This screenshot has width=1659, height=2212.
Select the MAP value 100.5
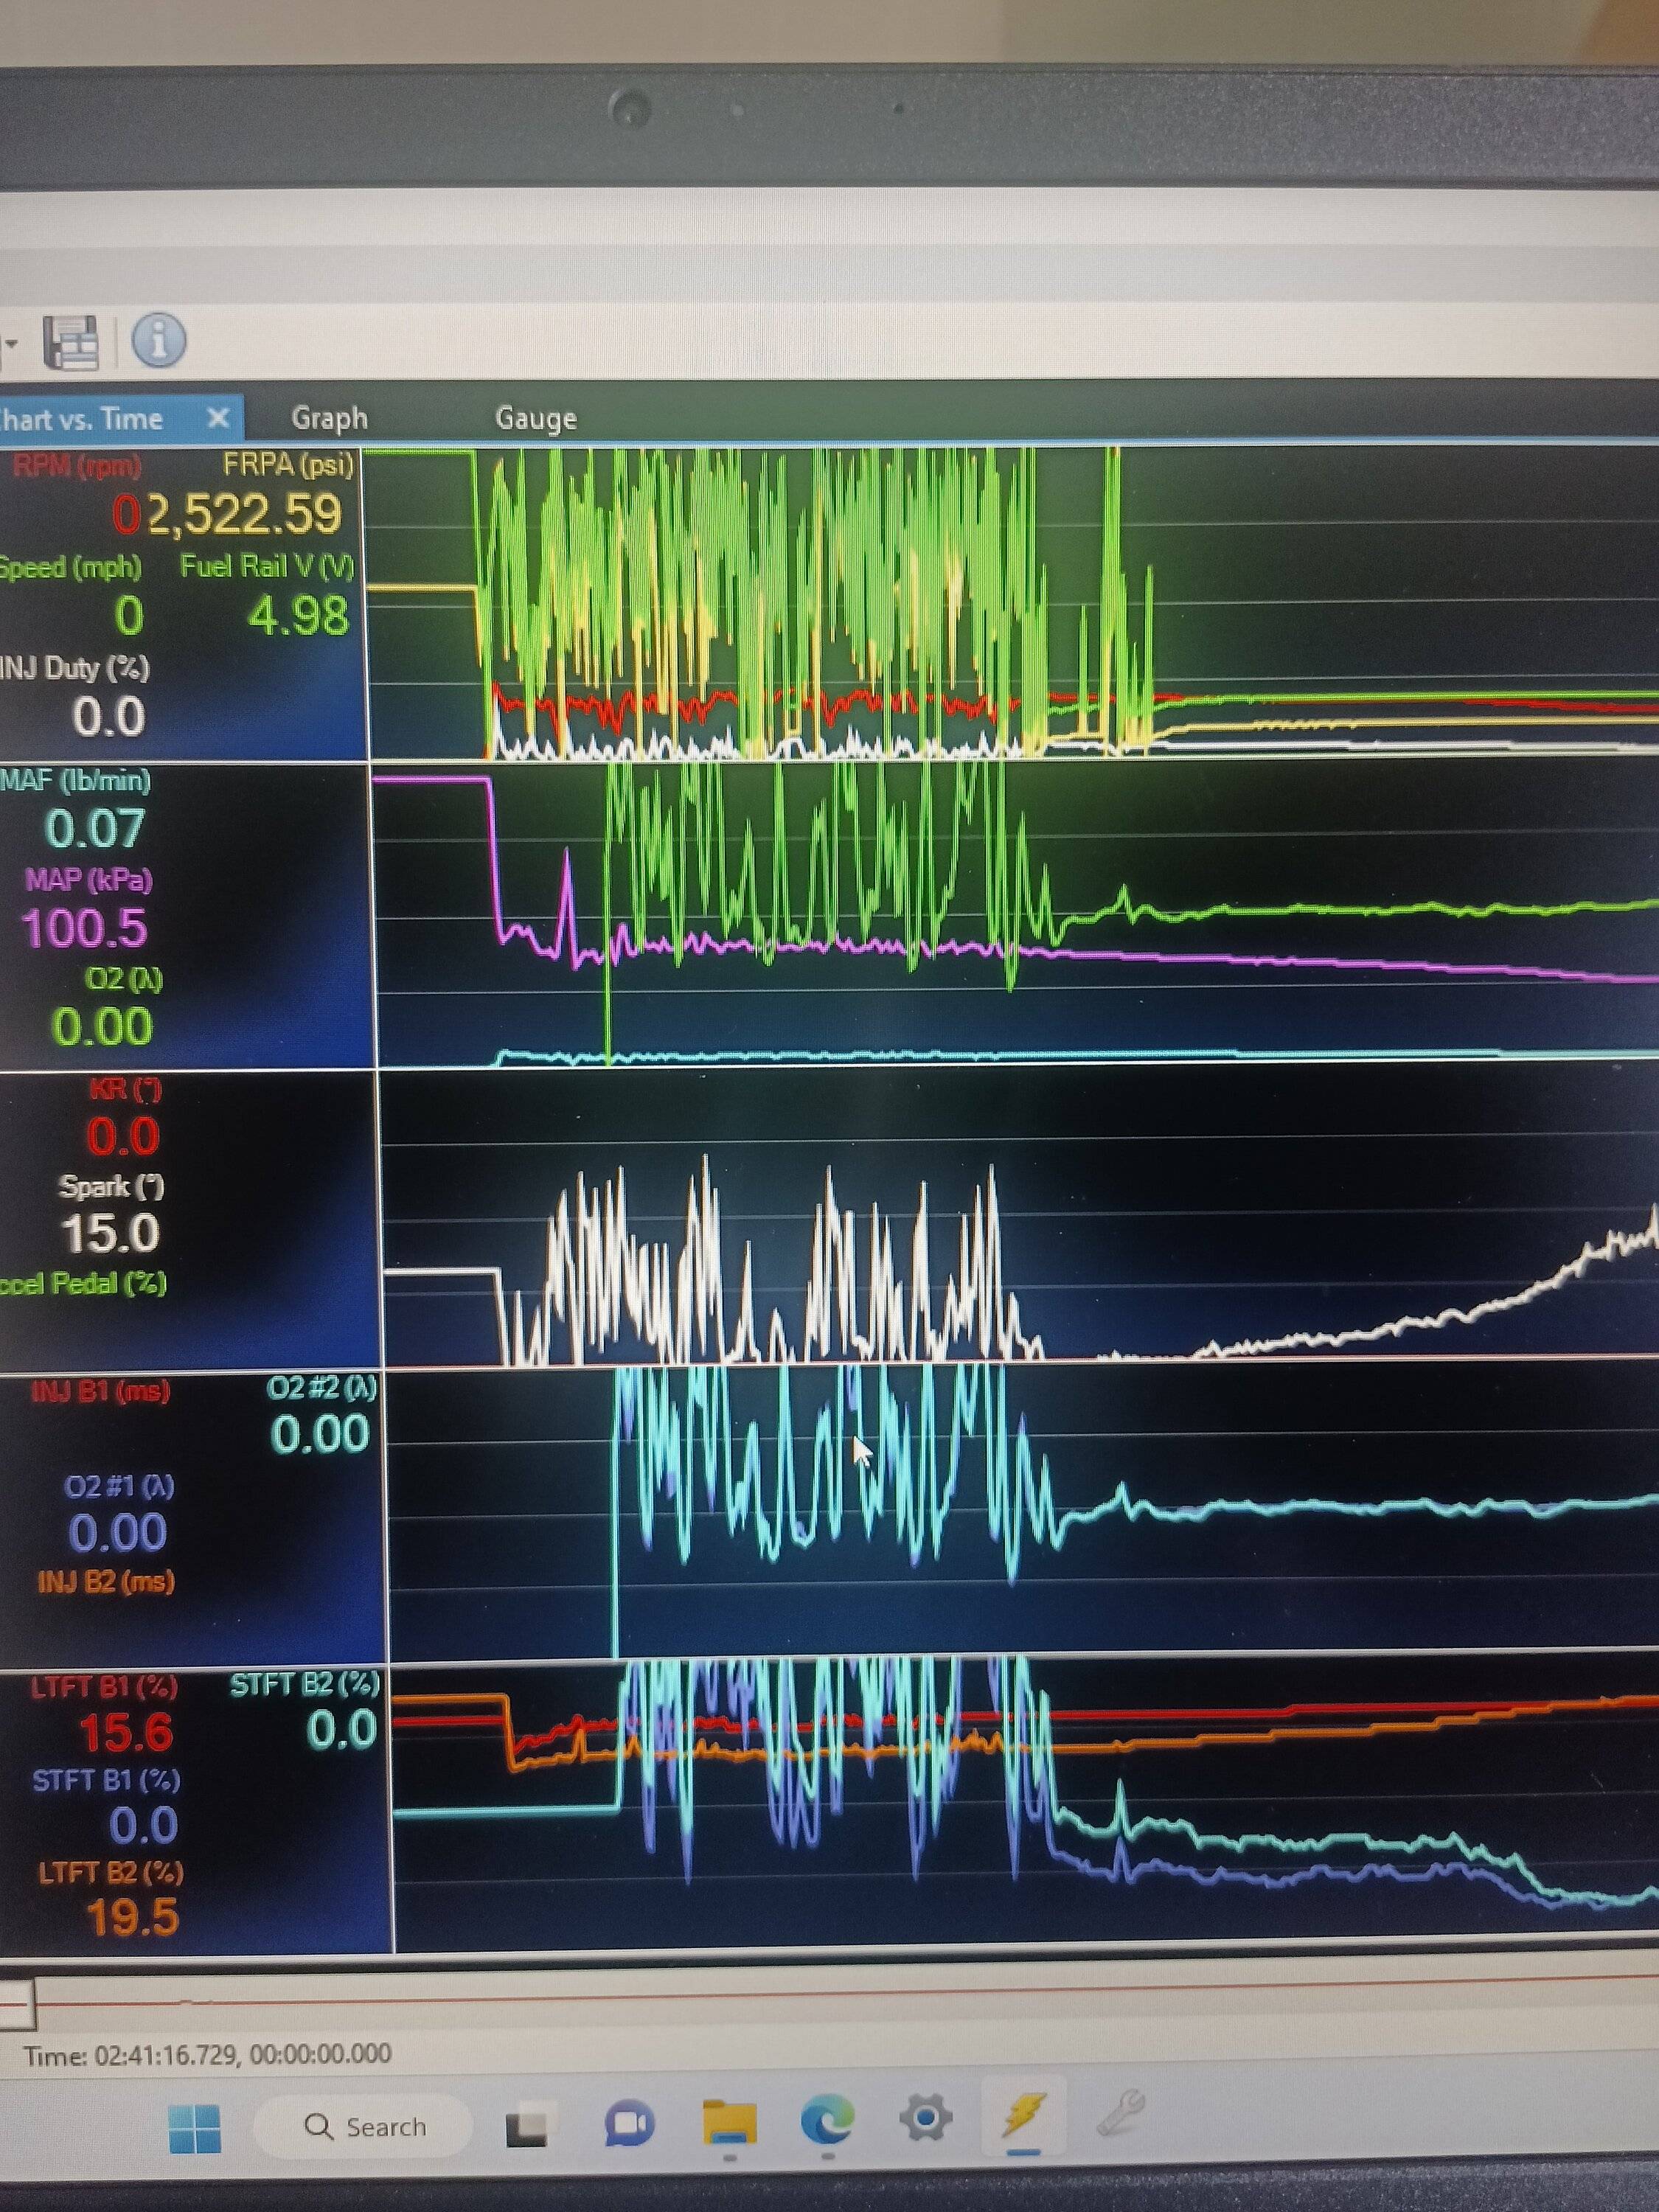[x=85, y=929]
